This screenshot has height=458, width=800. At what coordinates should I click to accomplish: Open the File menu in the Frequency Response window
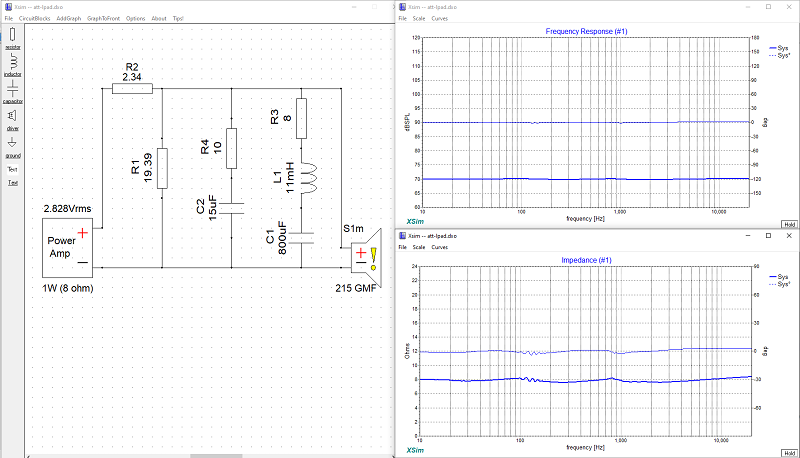(403, 18)
